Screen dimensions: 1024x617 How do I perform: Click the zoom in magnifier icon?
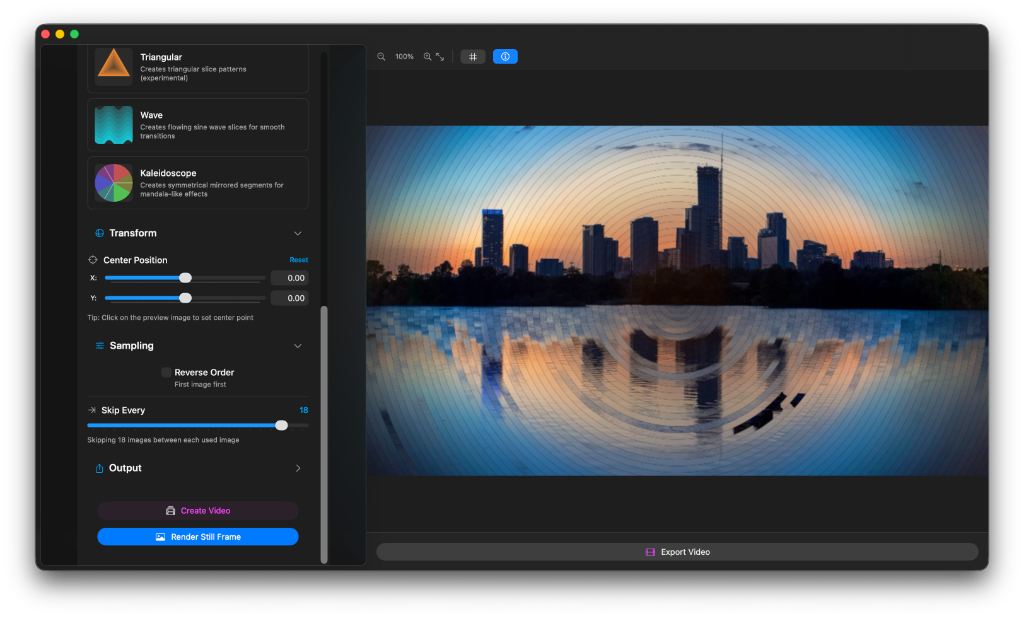427,57
